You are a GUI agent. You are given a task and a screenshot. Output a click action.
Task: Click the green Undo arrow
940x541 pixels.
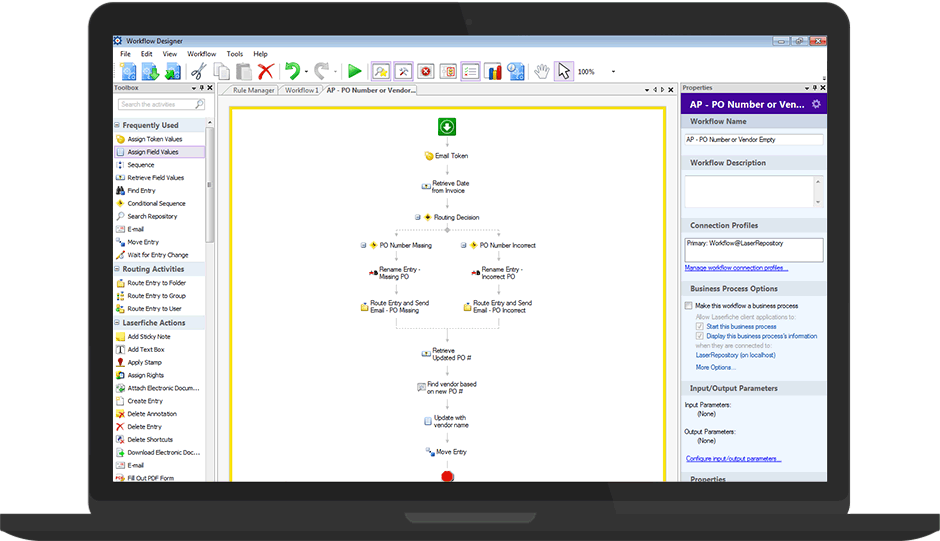[x=292, y=71]
